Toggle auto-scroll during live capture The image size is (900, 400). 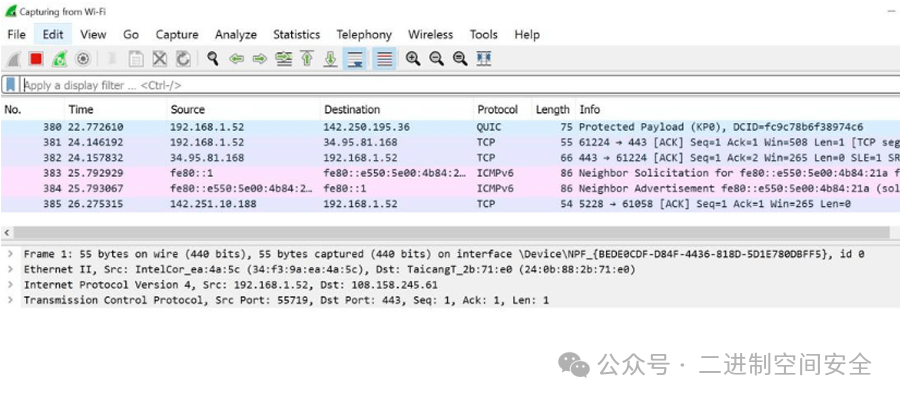tap(355, 59)
